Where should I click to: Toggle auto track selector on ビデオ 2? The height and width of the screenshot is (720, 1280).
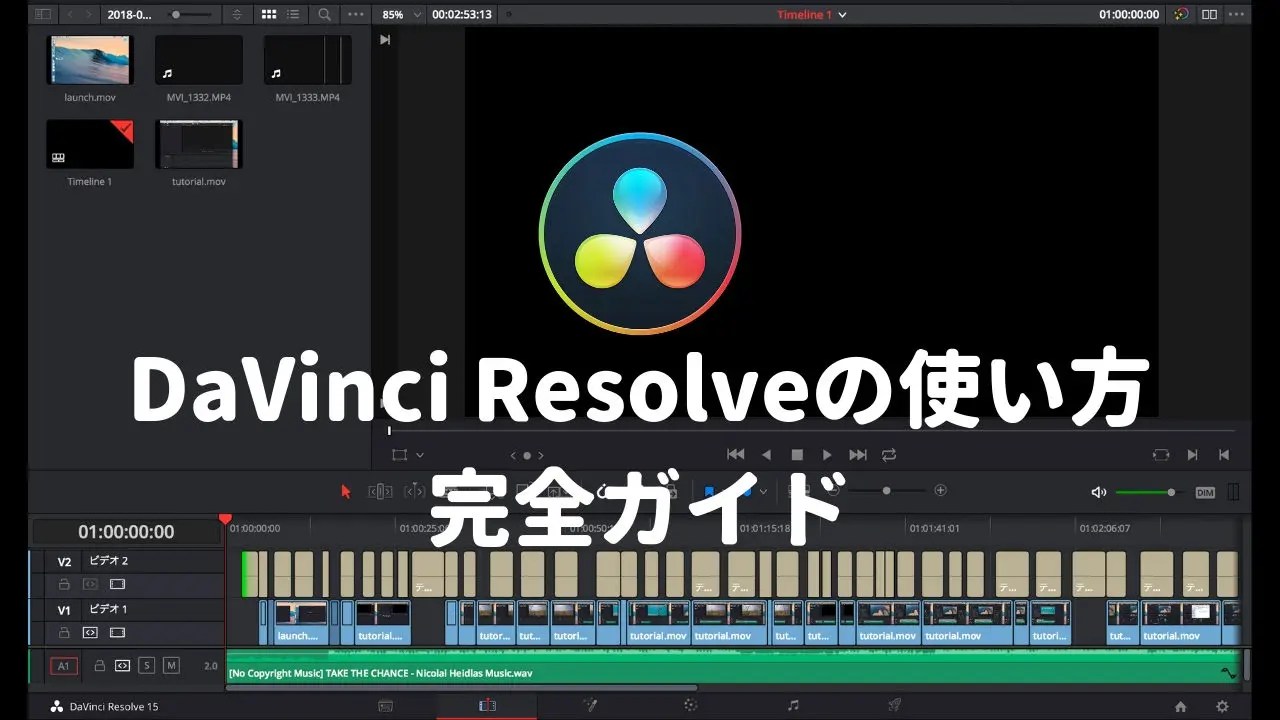click(x=90, y=584)
